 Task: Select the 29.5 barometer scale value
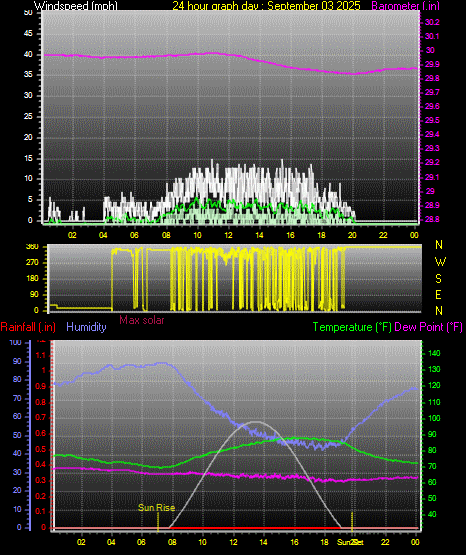pos(432,120)
